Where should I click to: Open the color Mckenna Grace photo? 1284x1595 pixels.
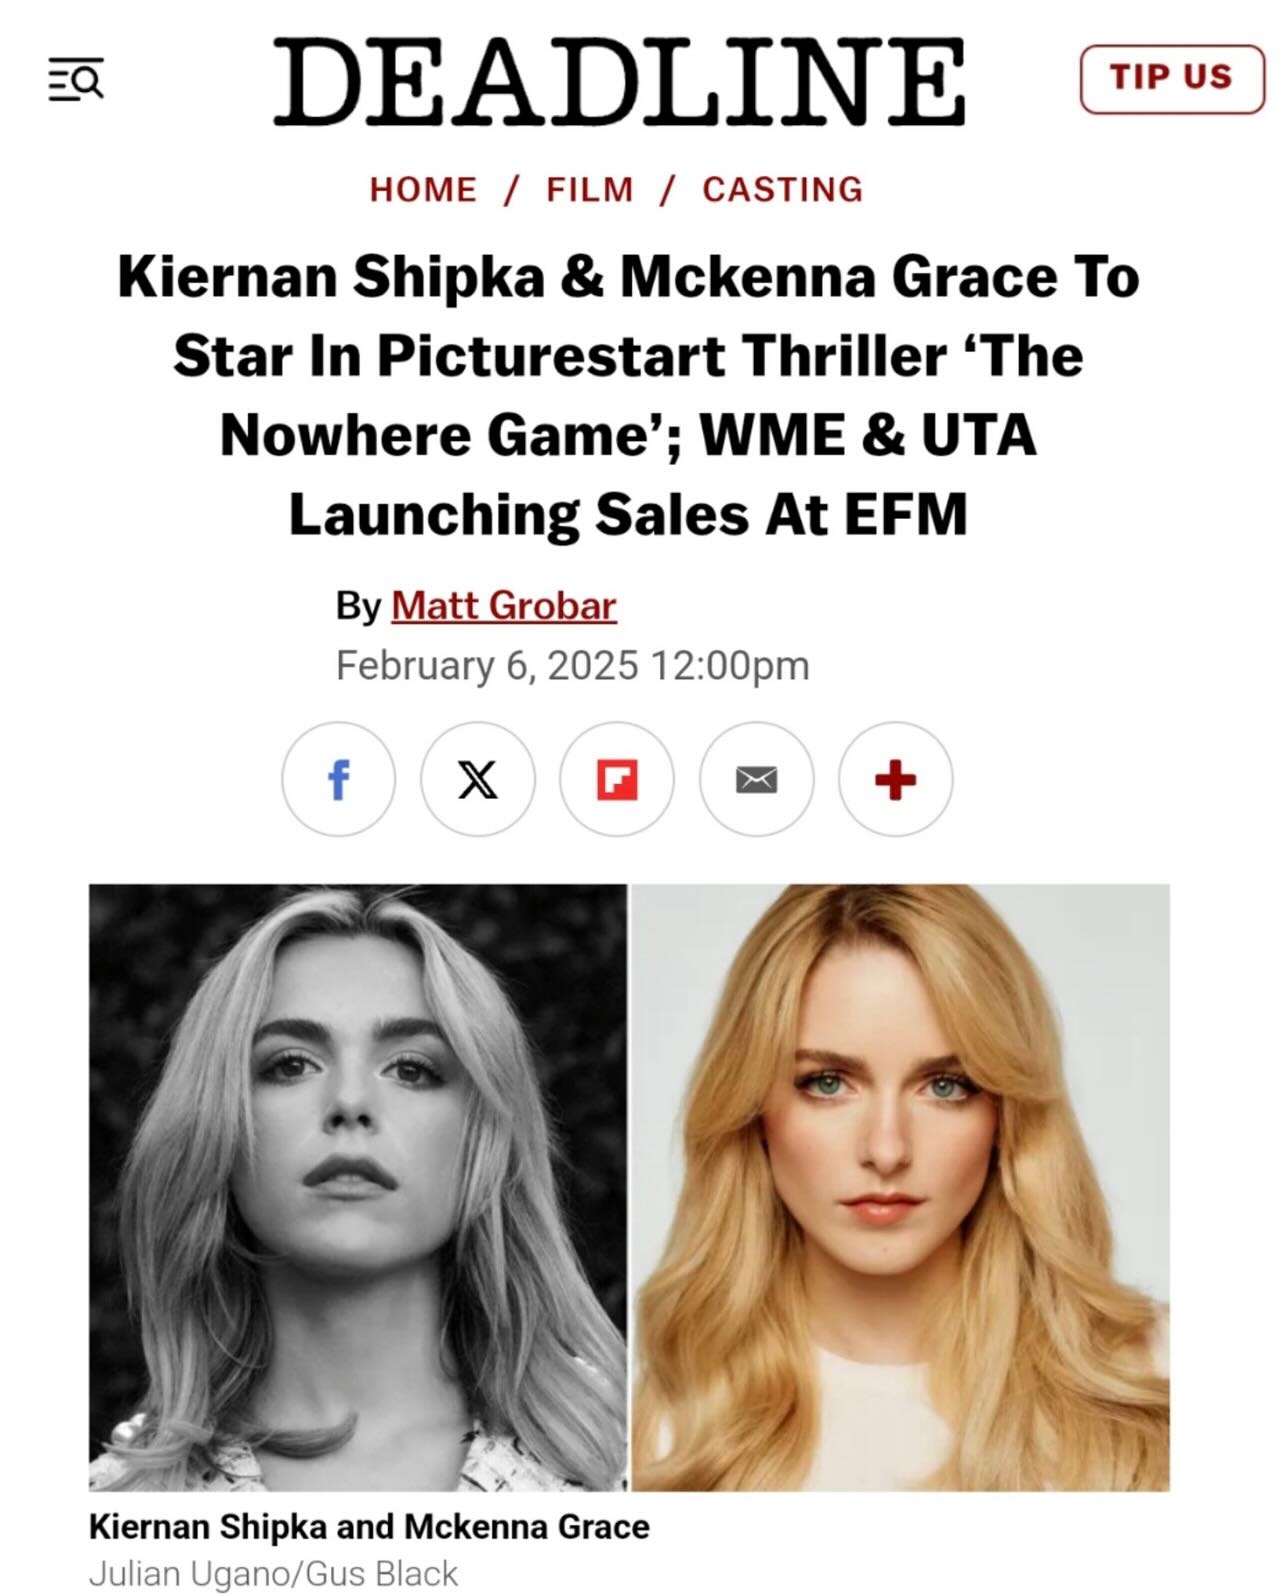tap(901, 1187)
